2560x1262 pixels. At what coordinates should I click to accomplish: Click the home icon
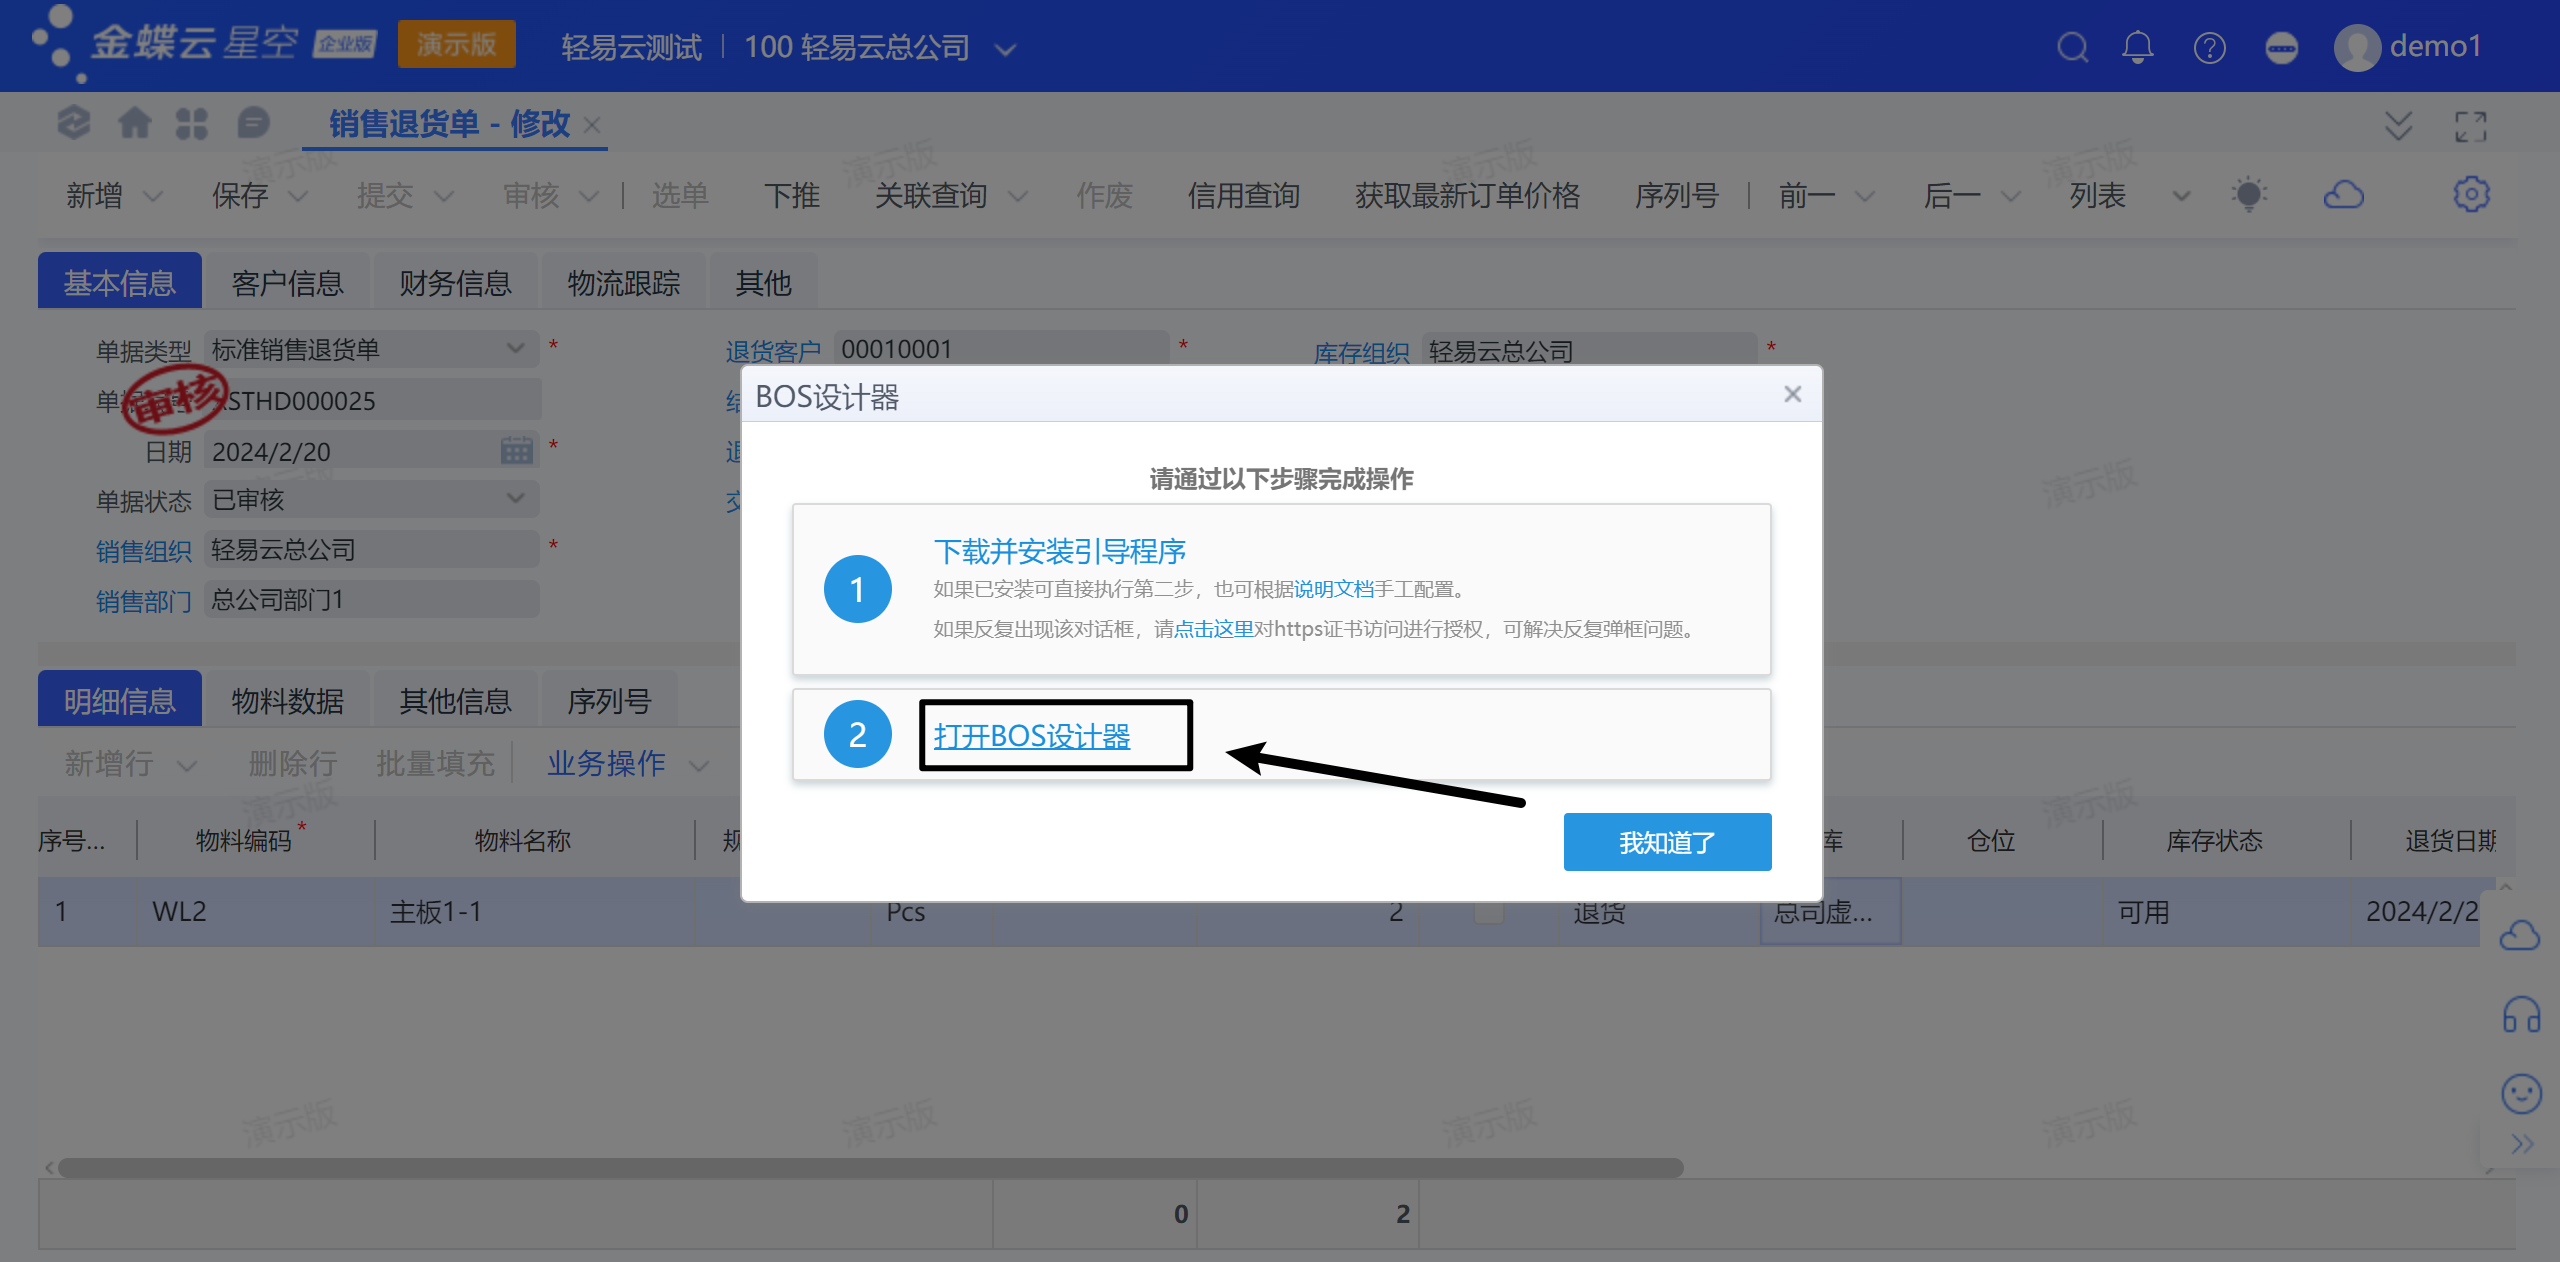coord(134,123)
